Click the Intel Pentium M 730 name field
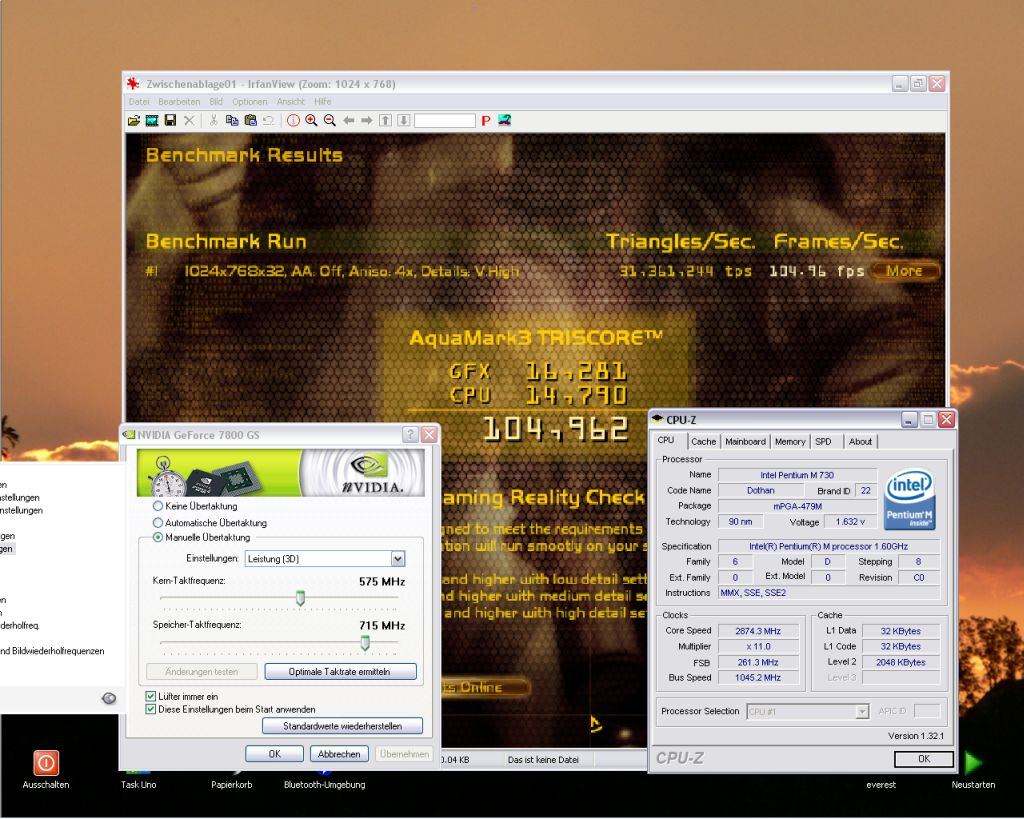Image resolution: width=1024 pixels, height=819 pixels. [x=797, y=475]
